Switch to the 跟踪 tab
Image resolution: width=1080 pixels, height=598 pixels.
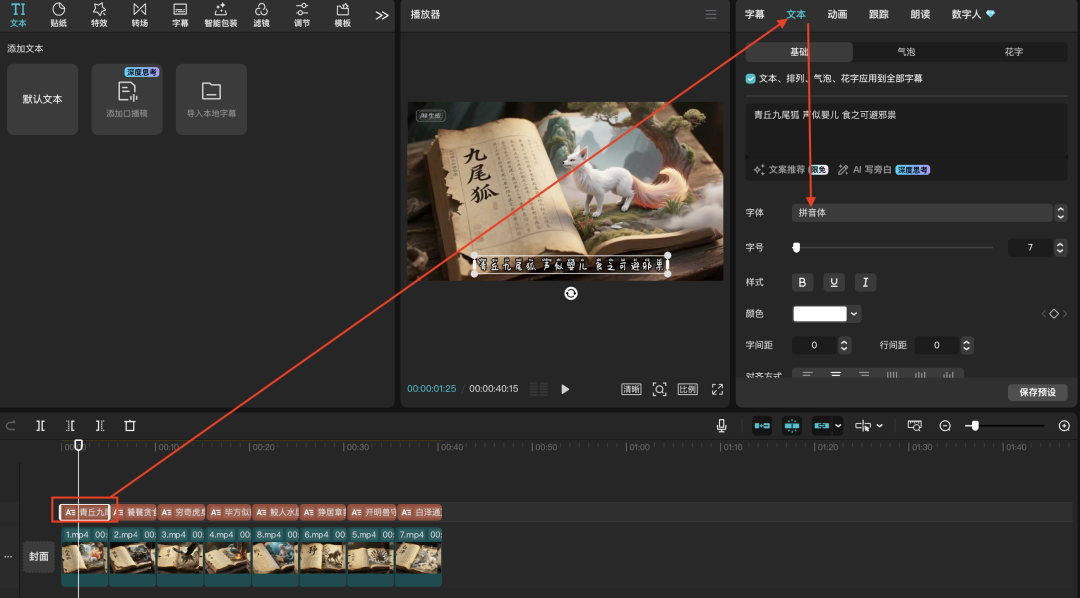[x=878, y=14]
